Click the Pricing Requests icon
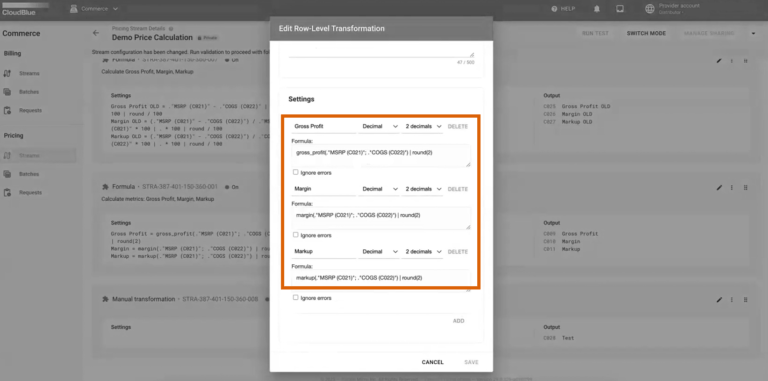 click(7, 193)
